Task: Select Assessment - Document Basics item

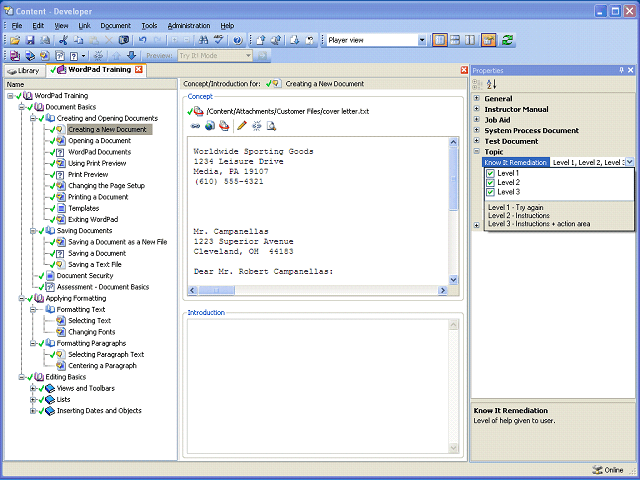Action: [x=103, y=286]
